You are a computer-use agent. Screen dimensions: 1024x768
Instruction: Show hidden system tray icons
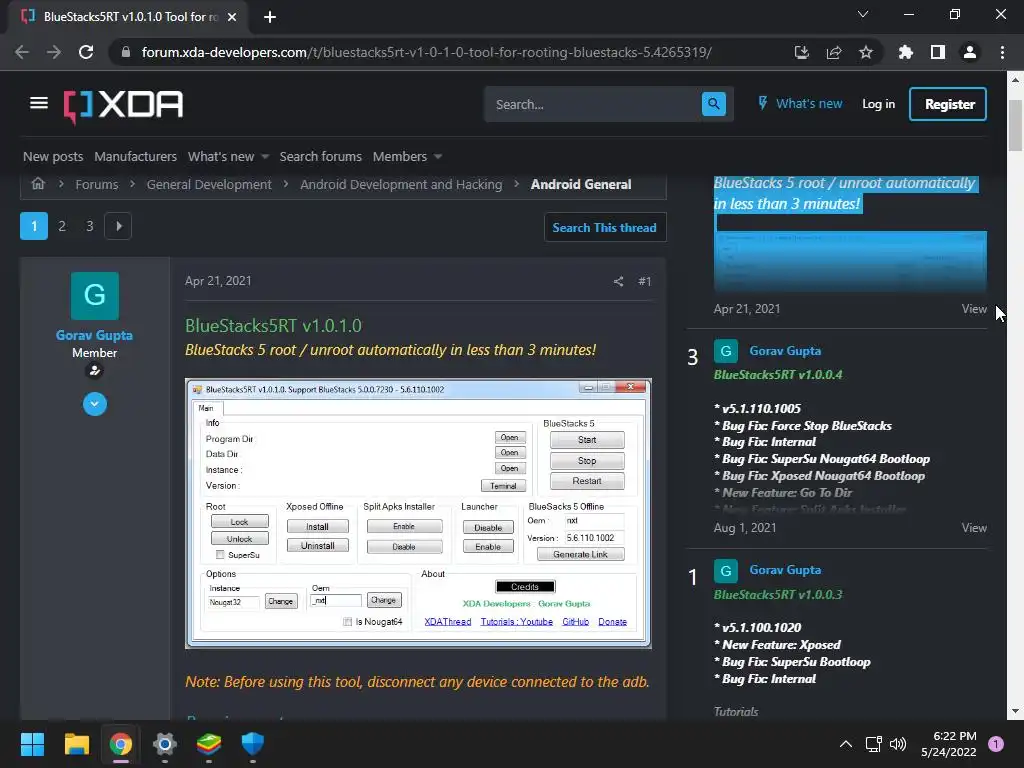point(846,744)
